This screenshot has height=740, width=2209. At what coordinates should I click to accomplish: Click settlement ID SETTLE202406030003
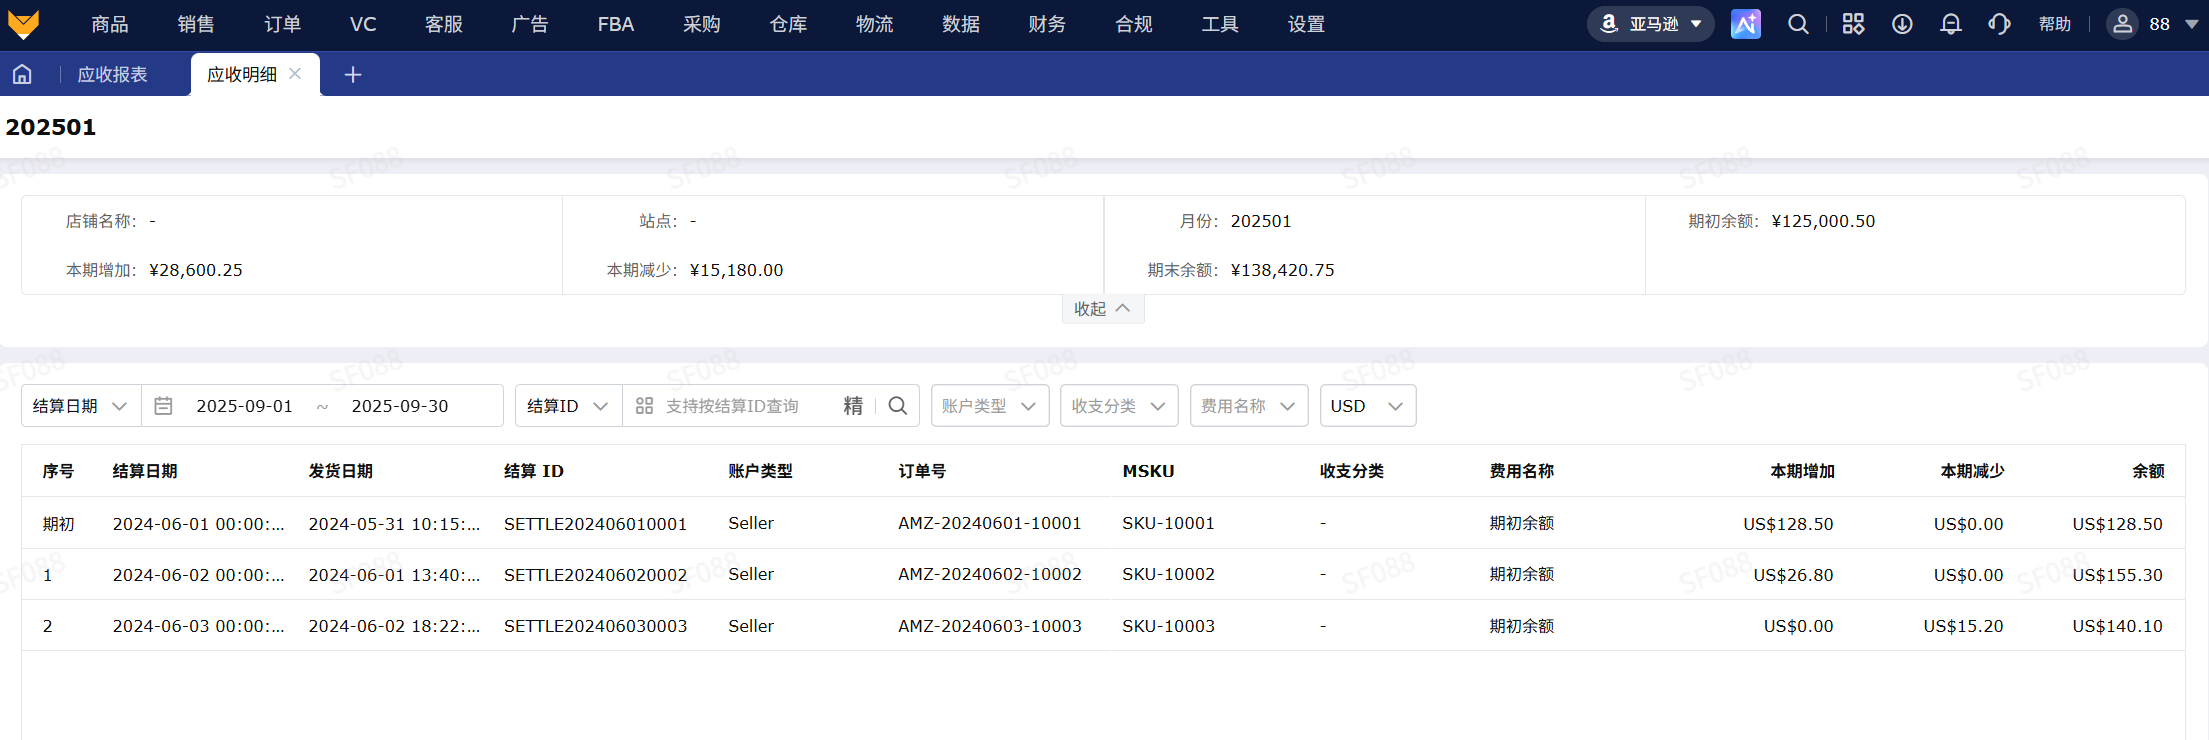(x=595, y=626)
